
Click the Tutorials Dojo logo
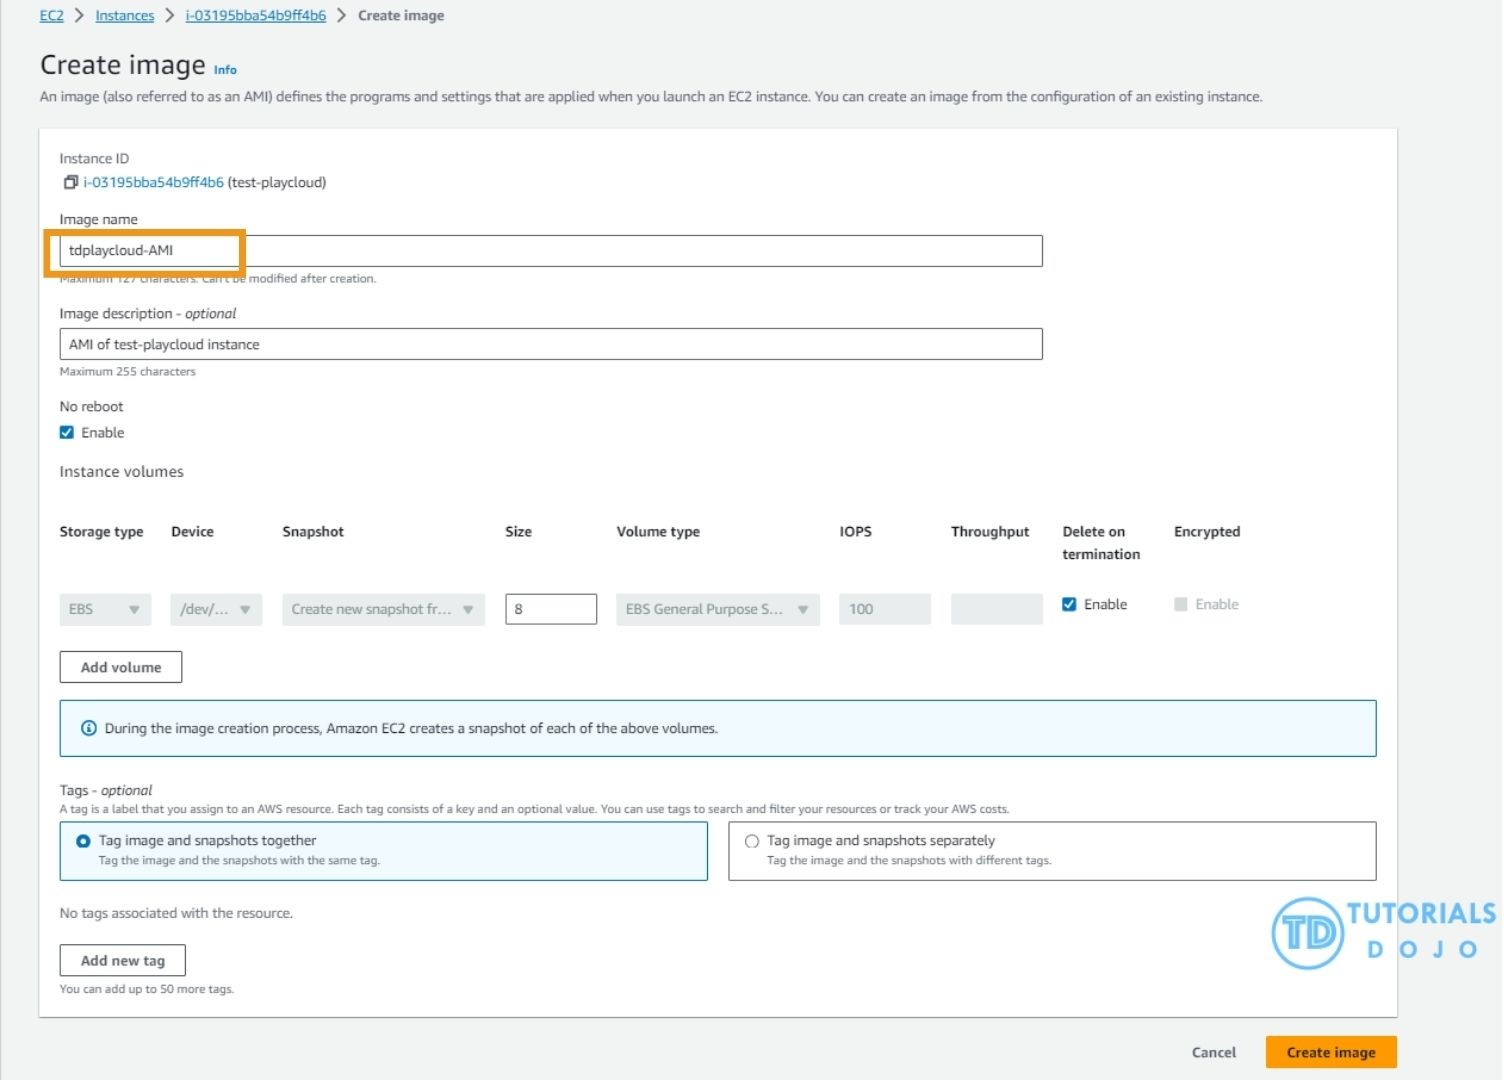[x=1383, y=932]
